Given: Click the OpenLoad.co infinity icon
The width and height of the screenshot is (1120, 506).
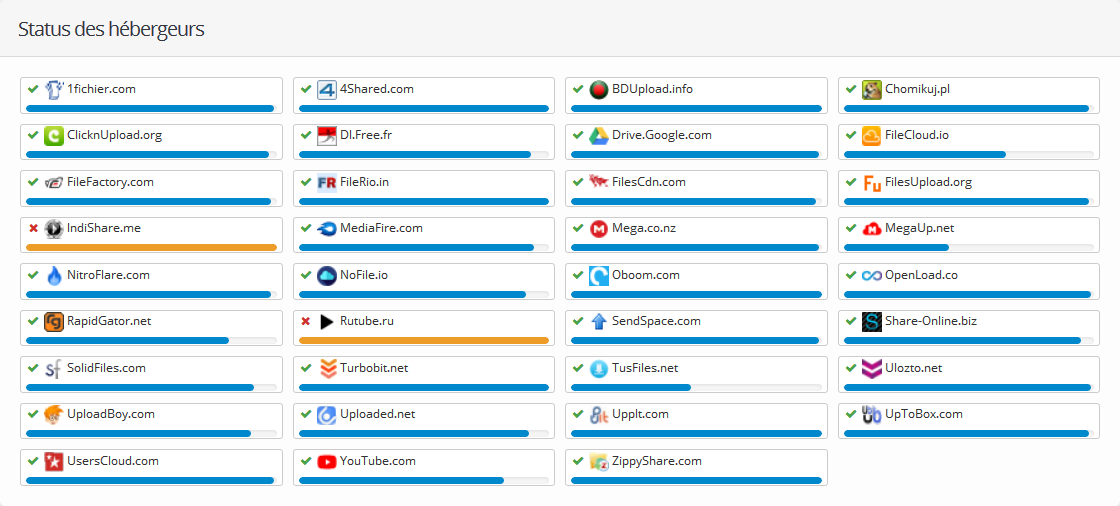Looking at the screenshot, I should click(x=871, y=276).
